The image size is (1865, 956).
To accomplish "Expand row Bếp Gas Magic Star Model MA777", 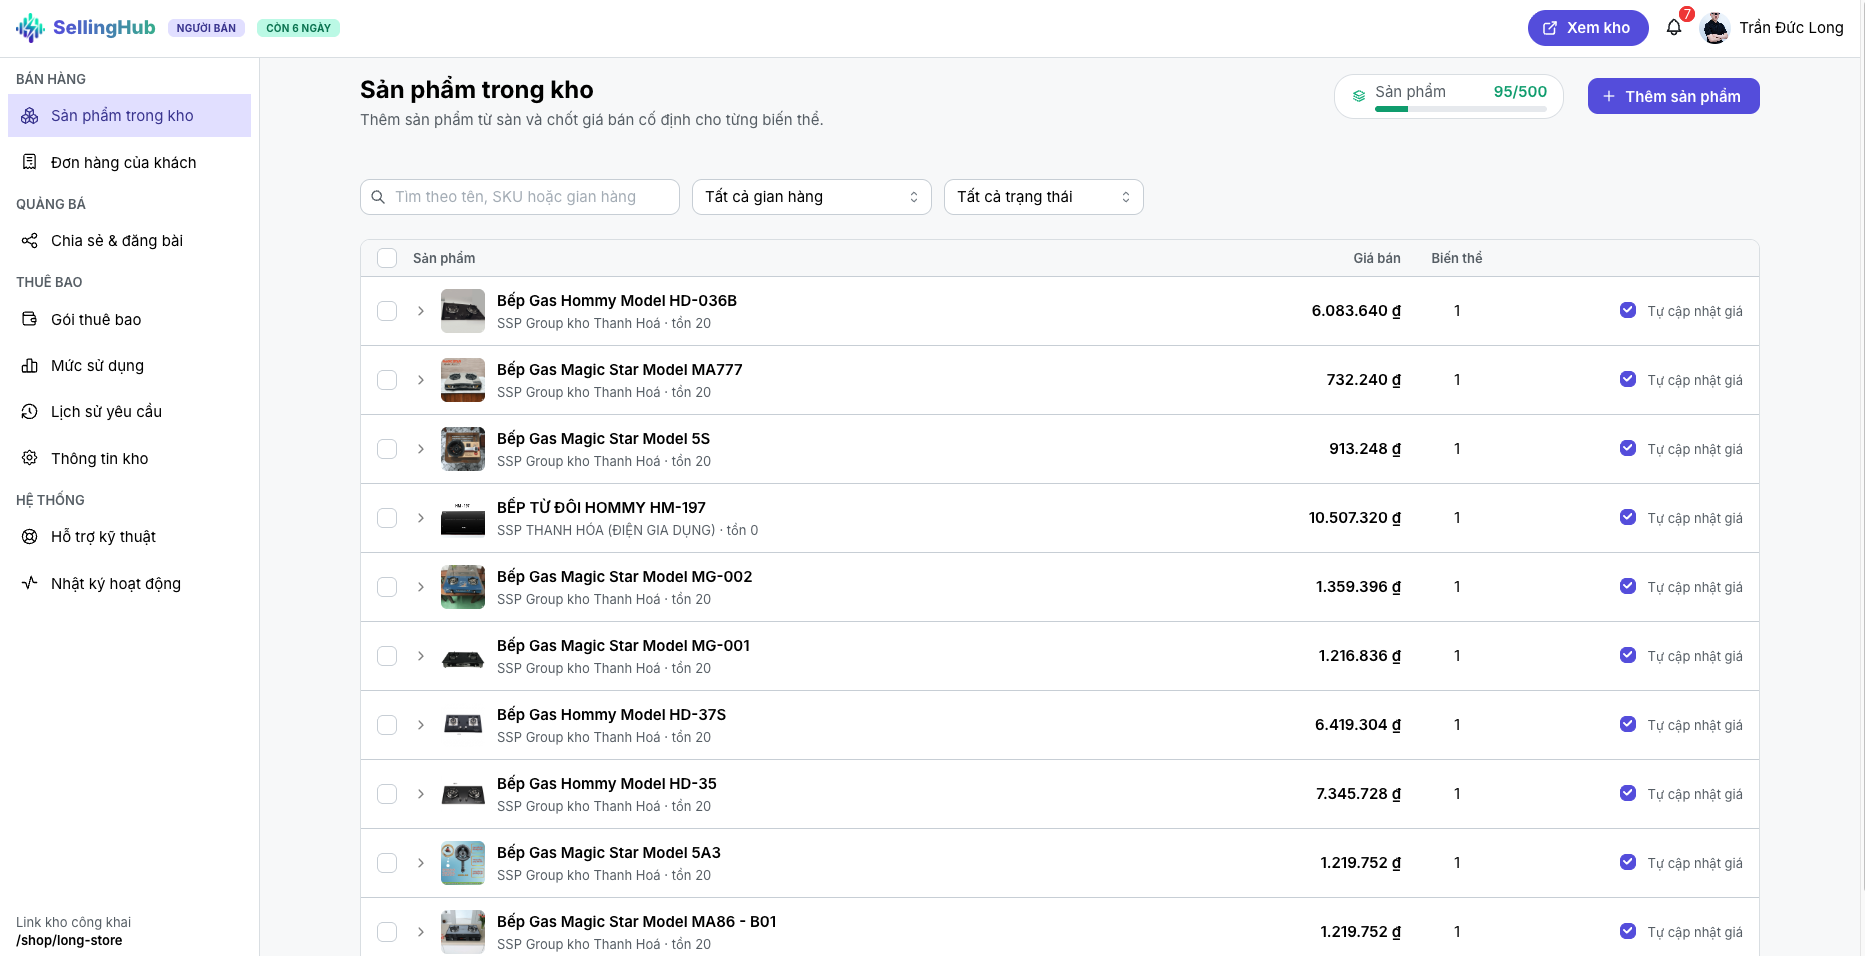I will pos(421,380).
